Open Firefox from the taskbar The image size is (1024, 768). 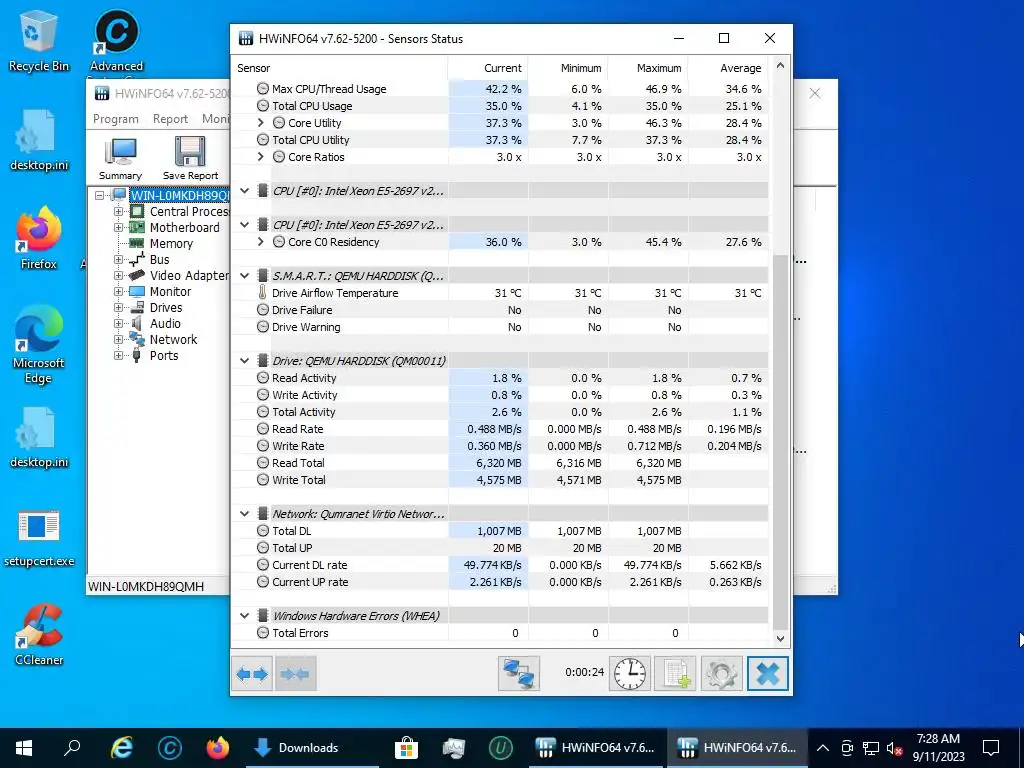[x=217, y=748]
